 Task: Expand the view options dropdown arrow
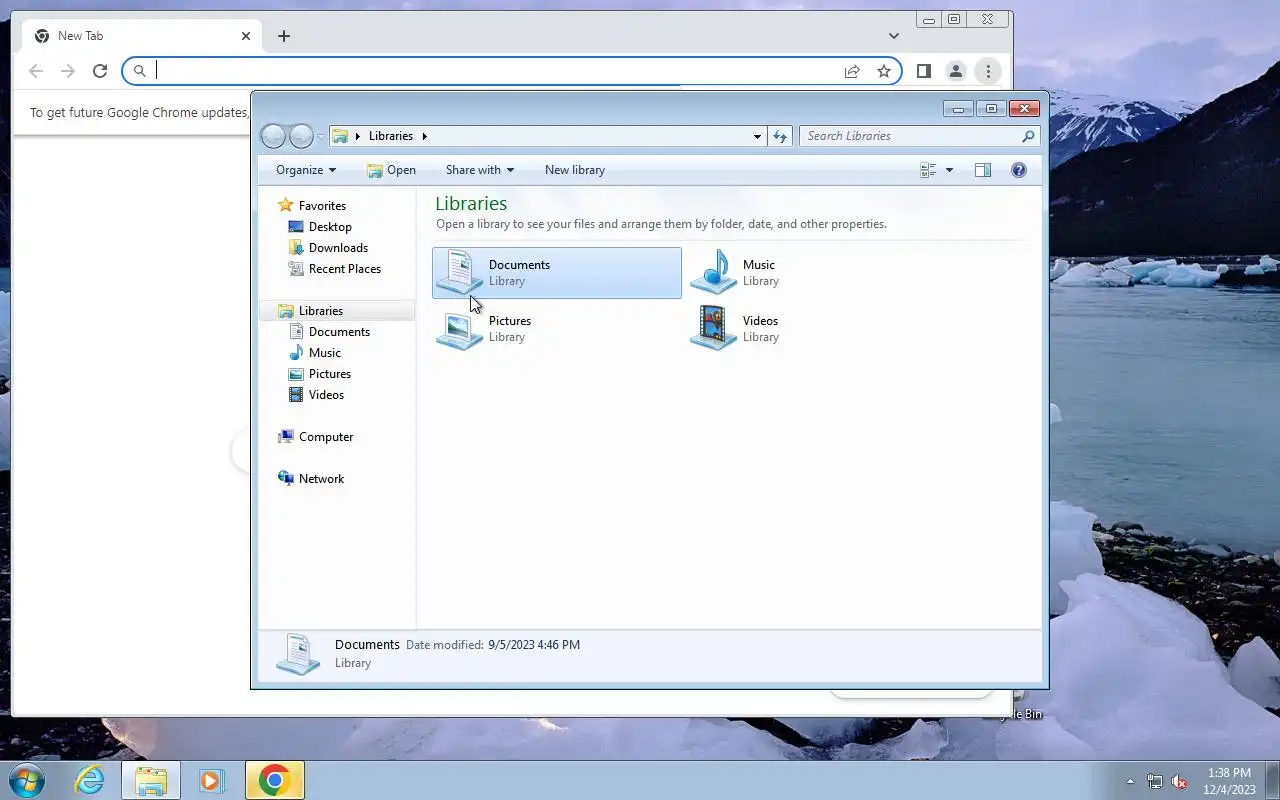949,170
